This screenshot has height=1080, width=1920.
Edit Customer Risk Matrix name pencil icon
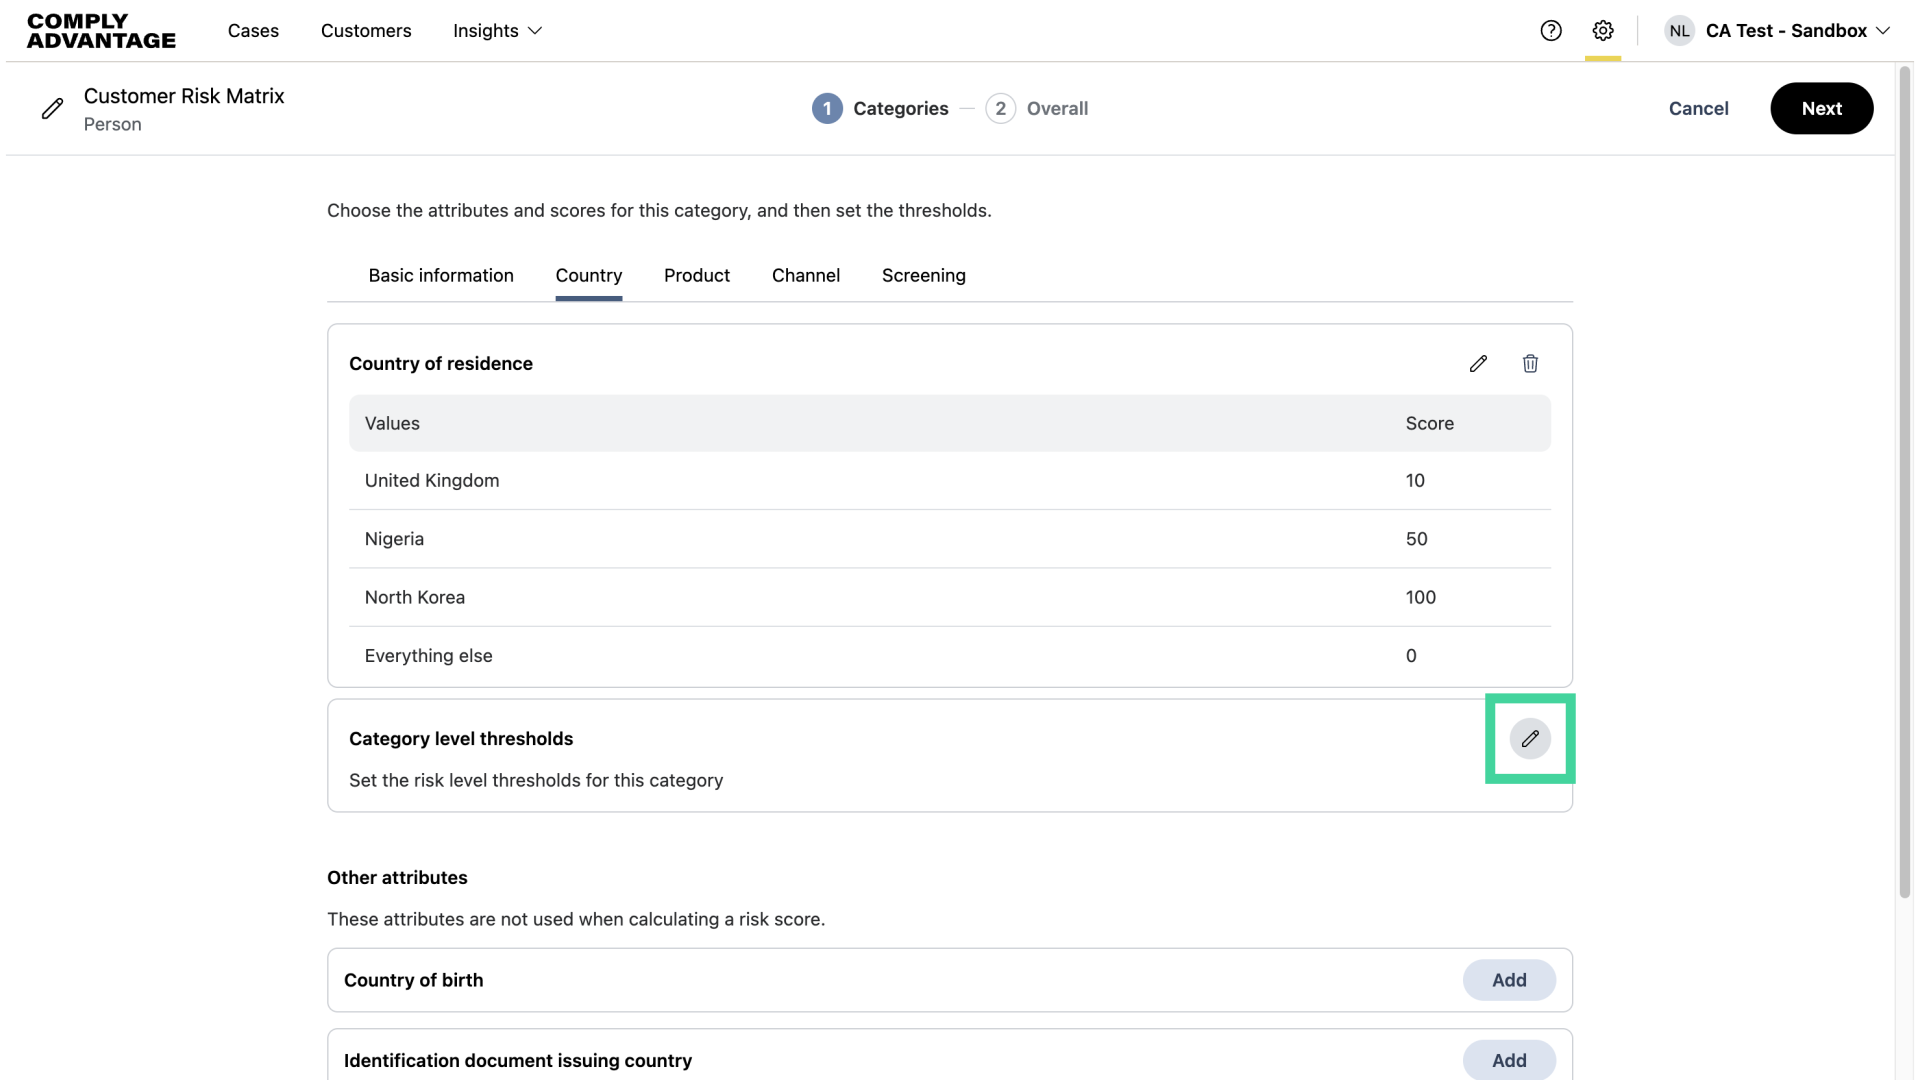pos(53,108)
